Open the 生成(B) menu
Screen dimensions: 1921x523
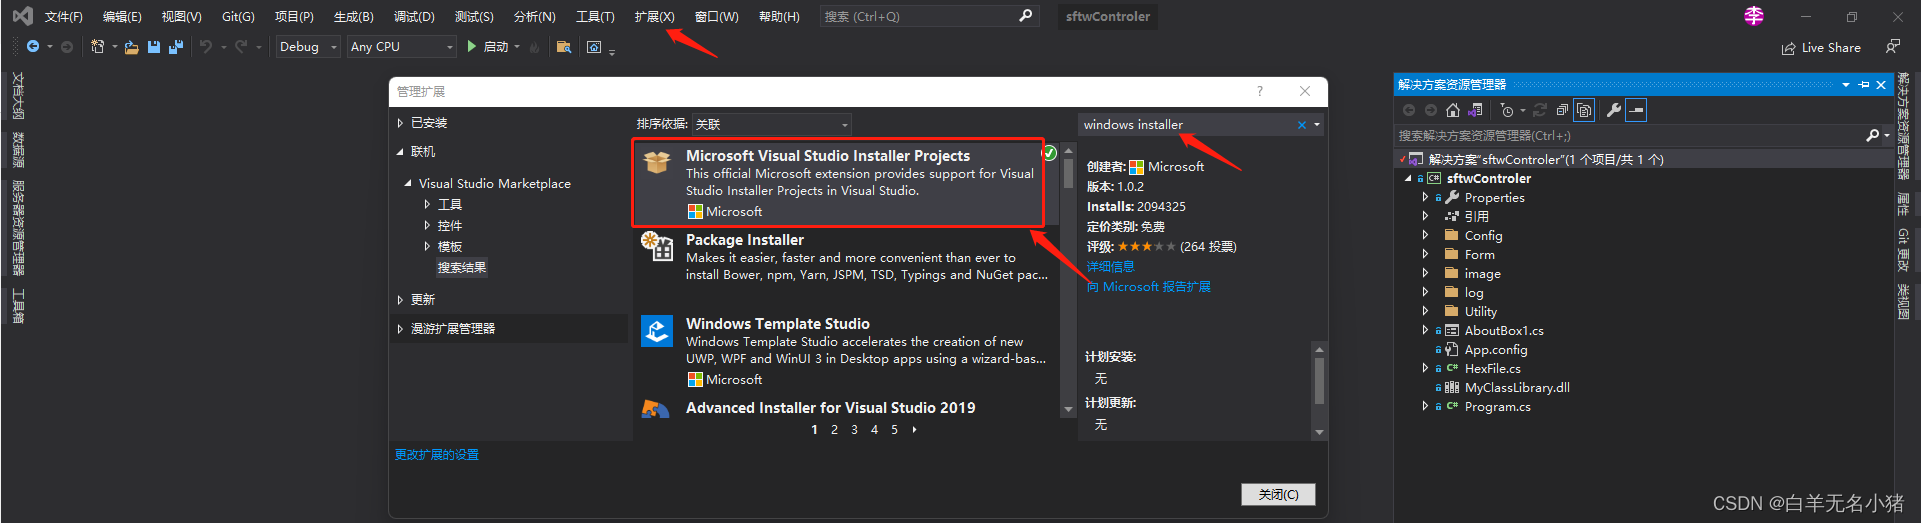(x=353, y=17)
